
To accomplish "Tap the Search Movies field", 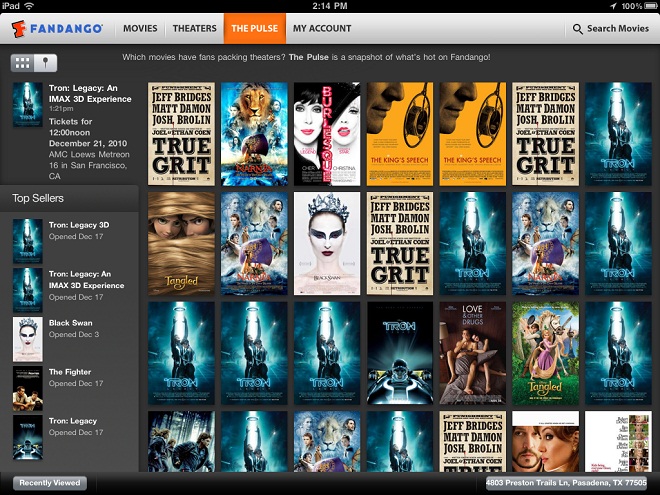I will coord(611,29).
